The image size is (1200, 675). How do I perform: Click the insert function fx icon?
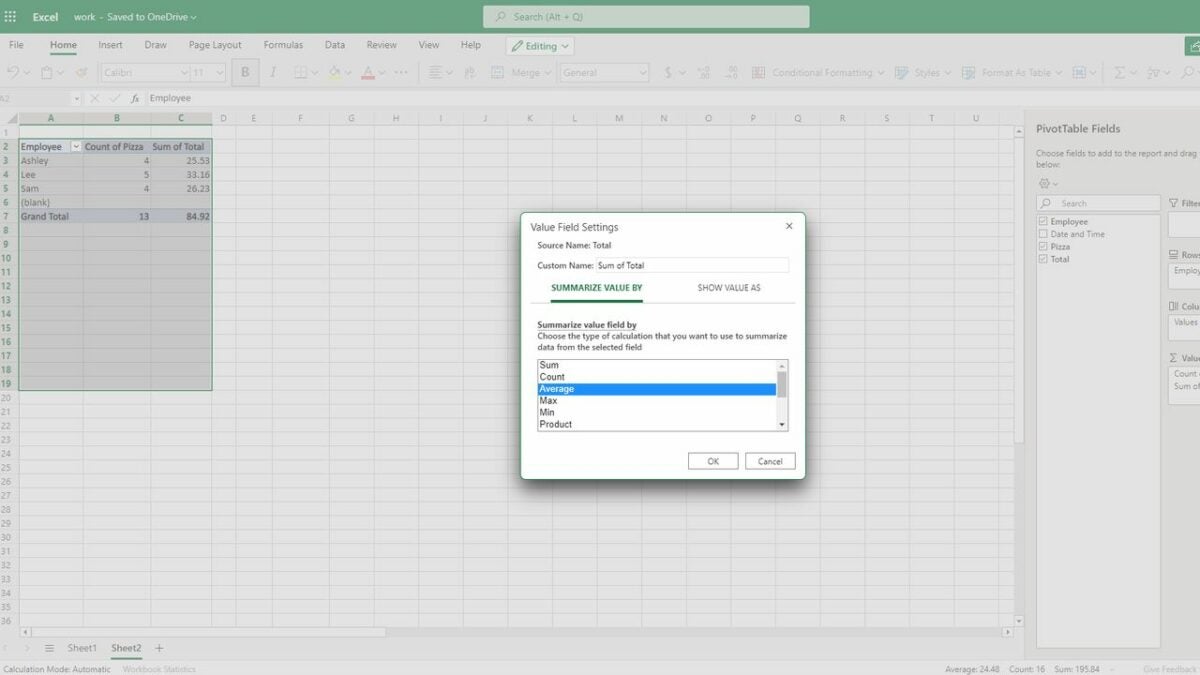[134, 99]
